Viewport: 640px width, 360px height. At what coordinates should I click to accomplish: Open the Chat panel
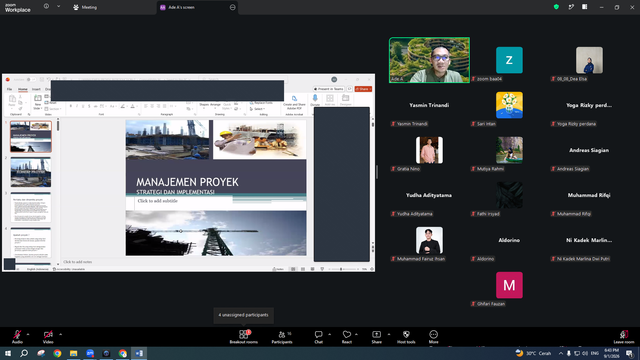(x=318, y=337)
